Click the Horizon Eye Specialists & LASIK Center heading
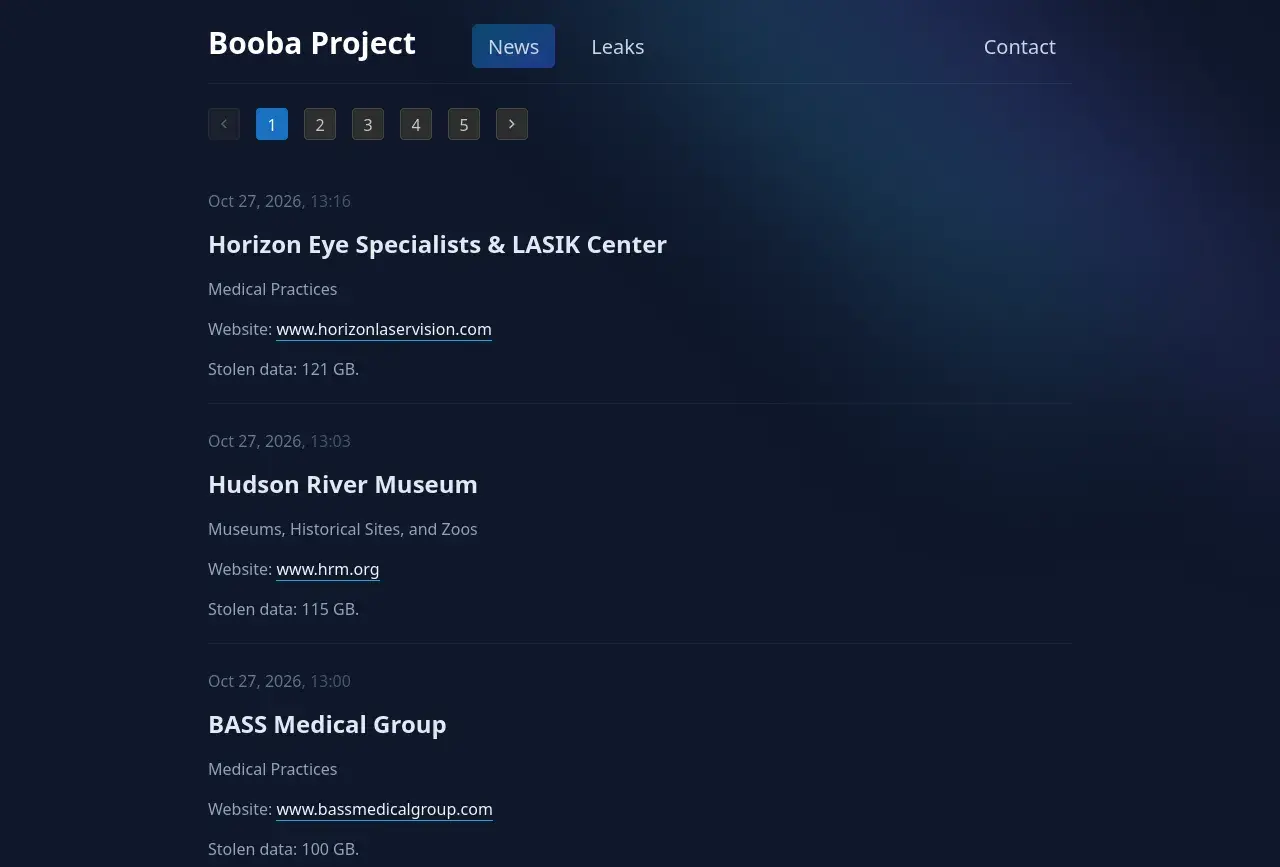The height and width of the screenshot is (867, 1280). [437, 244]
